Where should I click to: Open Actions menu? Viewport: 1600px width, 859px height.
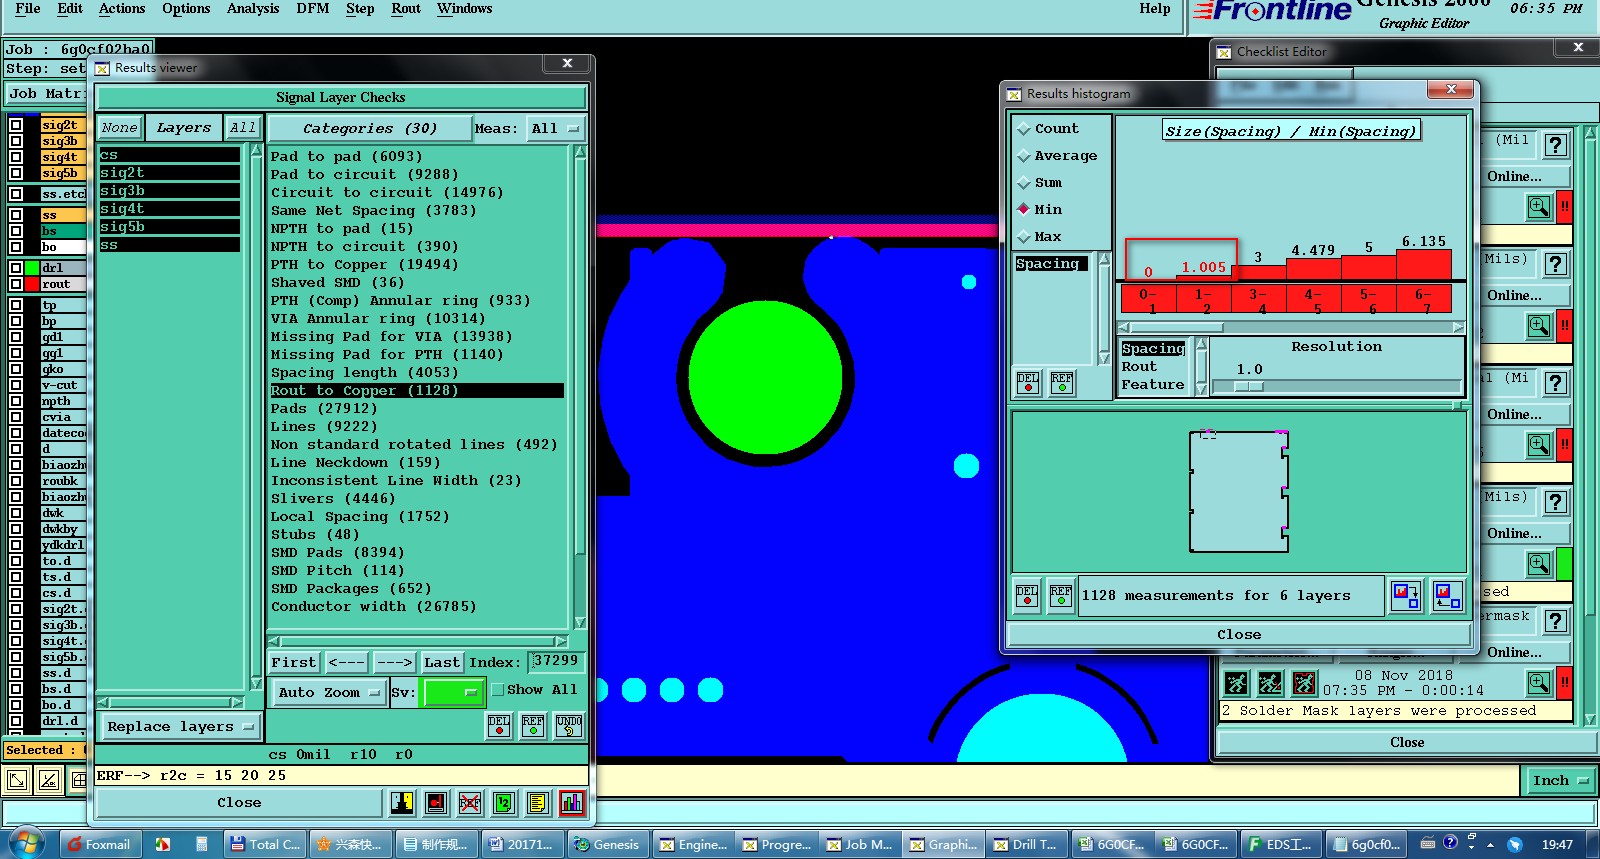[x=122, y=8]
